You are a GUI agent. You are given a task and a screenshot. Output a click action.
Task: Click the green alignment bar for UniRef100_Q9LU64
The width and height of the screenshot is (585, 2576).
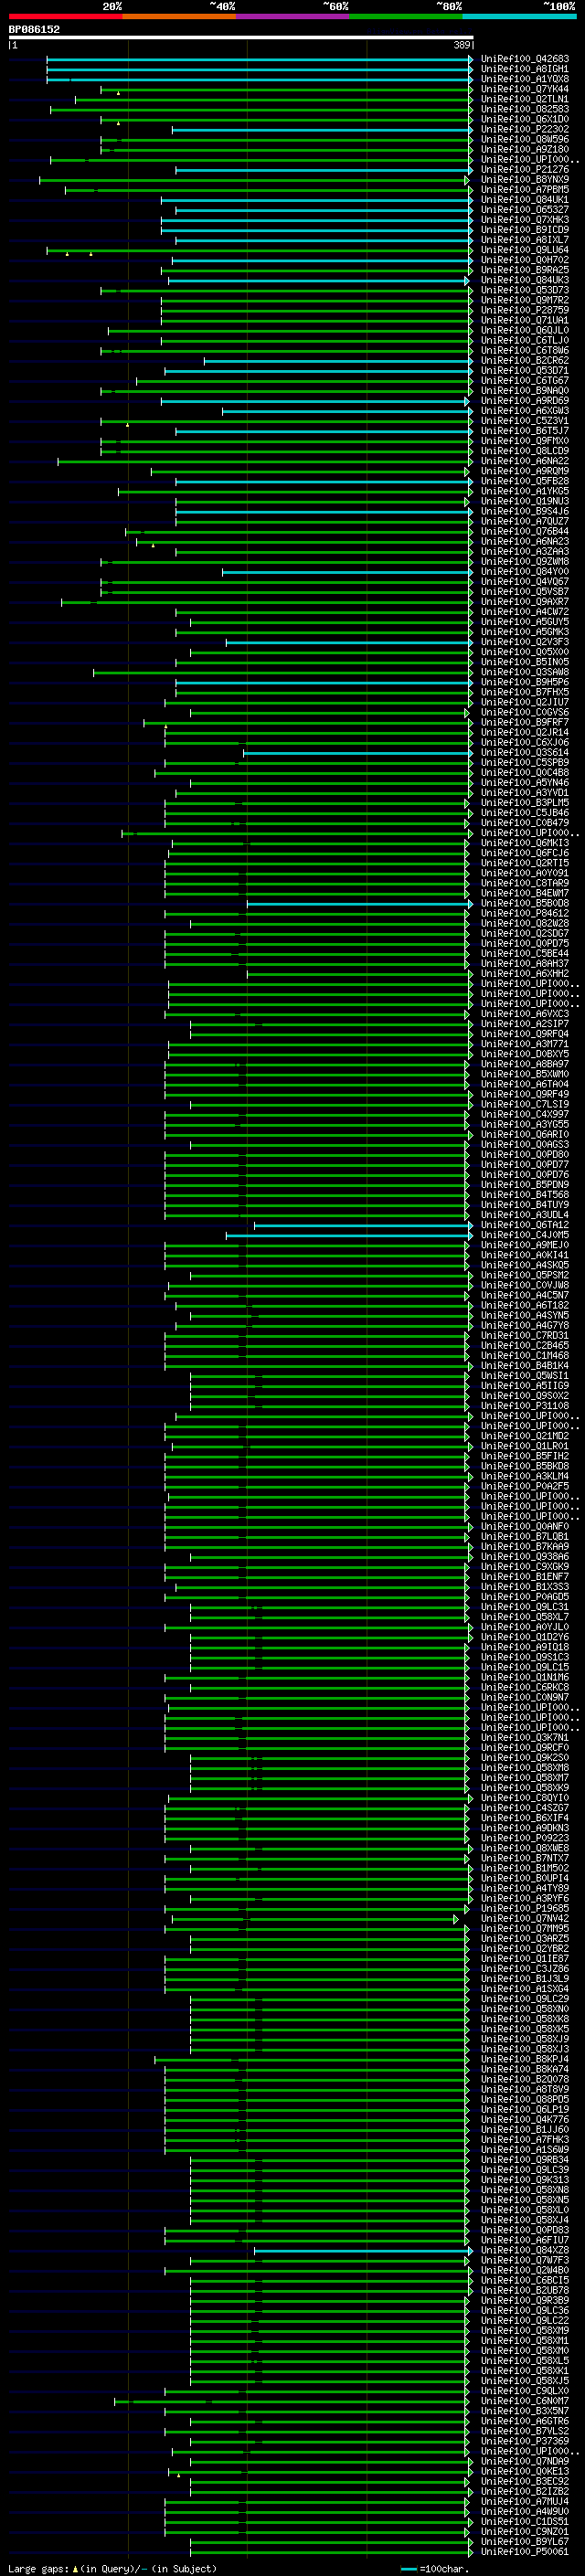pos(259,251)
